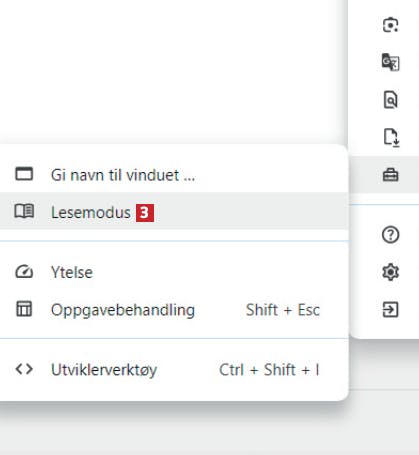This screenshot has height=455, width=419.
Task: Open Google Lens screen search icon
Action: [390, 25]
